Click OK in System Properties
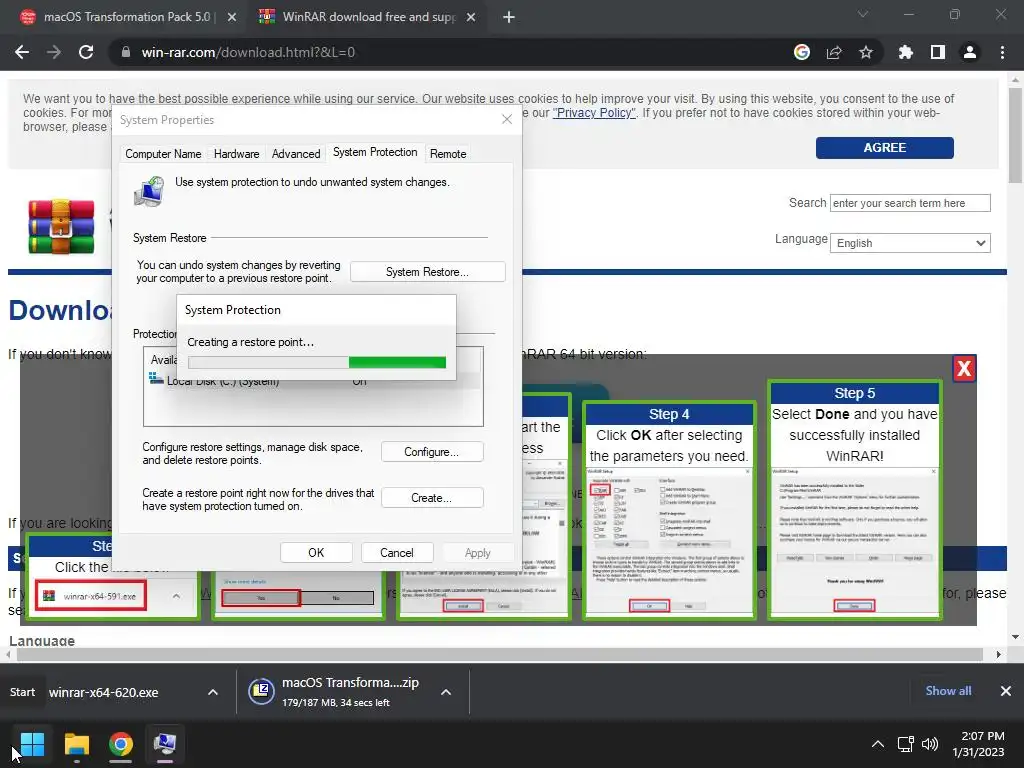1024x768 pixels. coord(316,552)
